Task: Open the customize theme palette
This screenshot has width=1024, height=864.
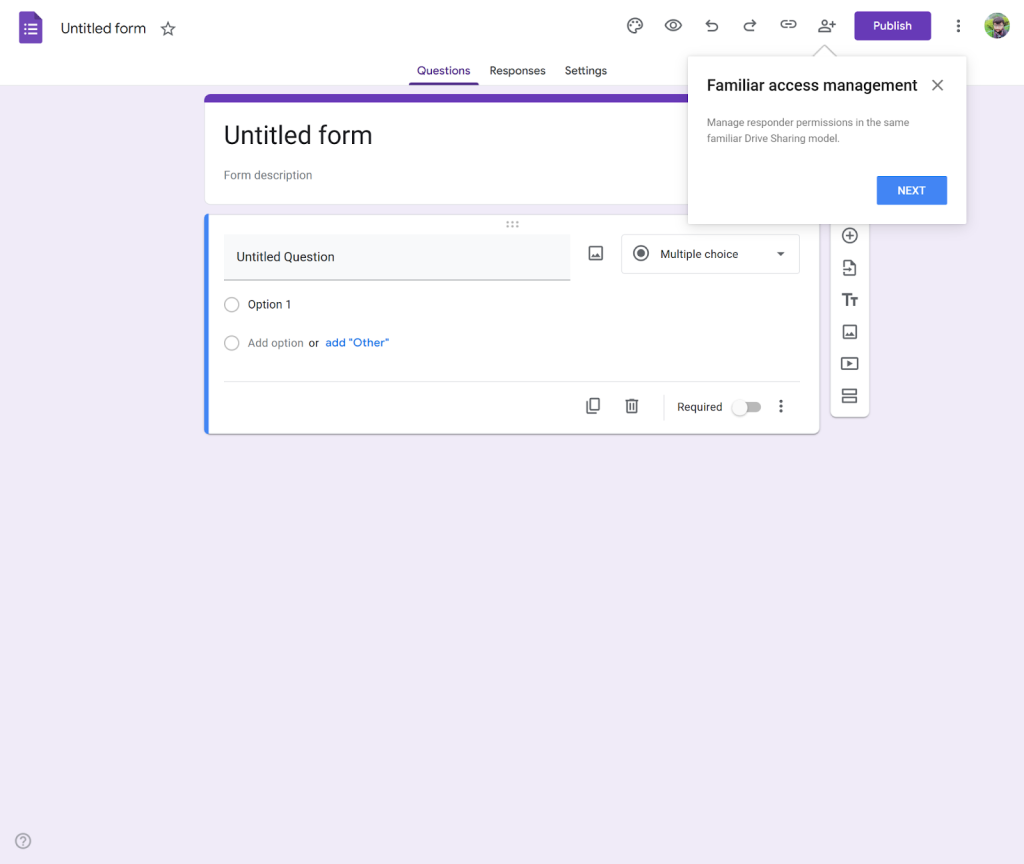Action: point(634,26)
